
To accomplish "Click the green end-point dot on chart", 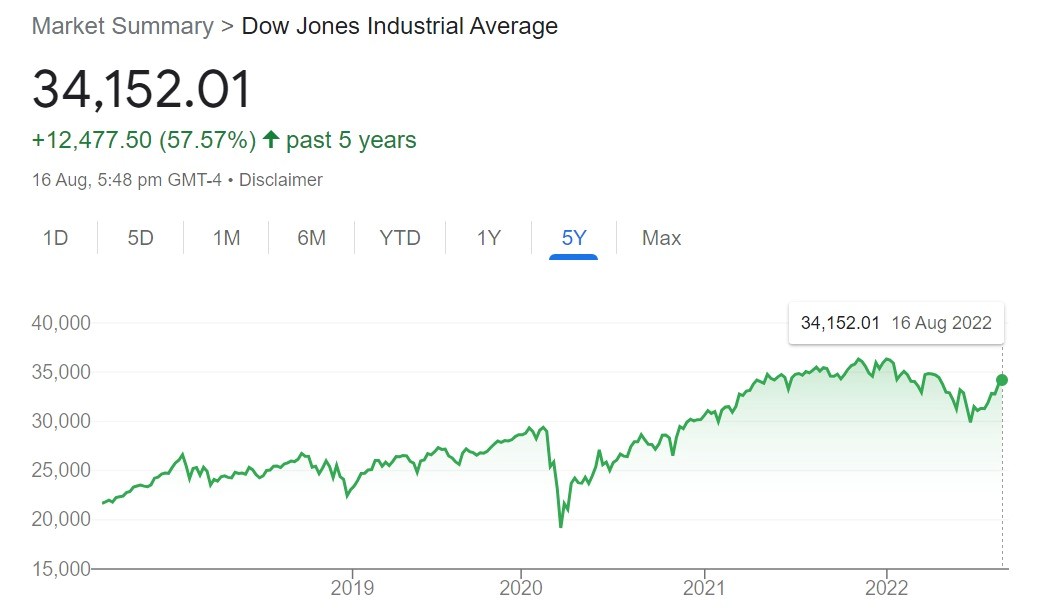I will click(x=1002, y=380).
